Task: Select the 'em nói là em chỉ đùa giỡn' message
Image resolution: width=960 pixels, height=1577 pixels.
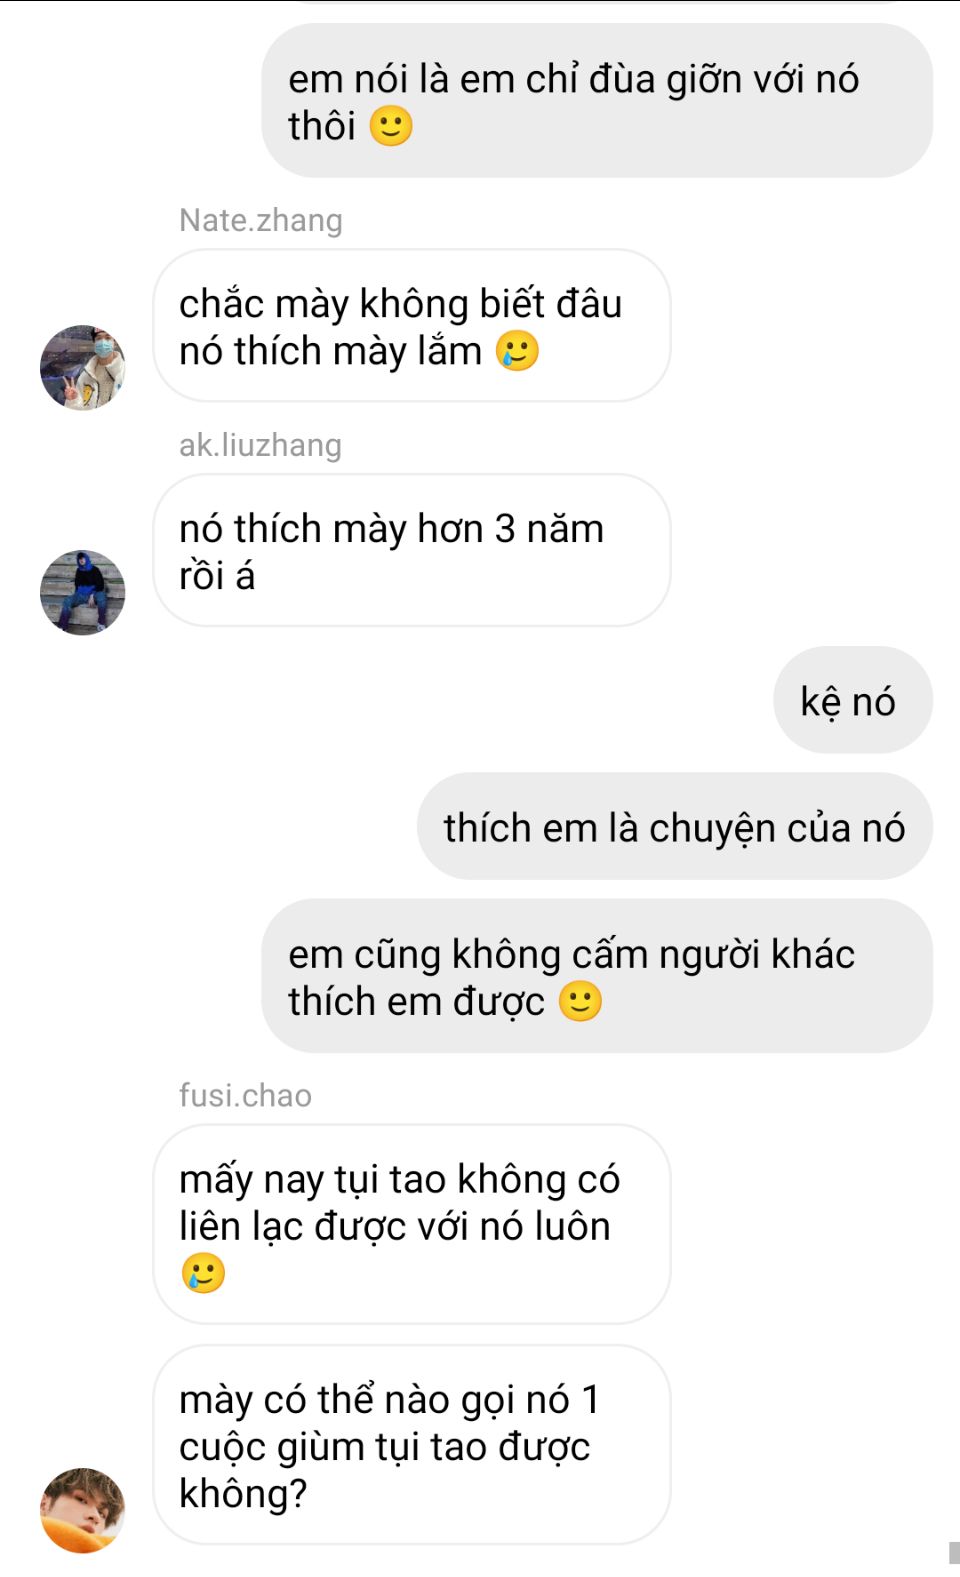Action: 597,101
